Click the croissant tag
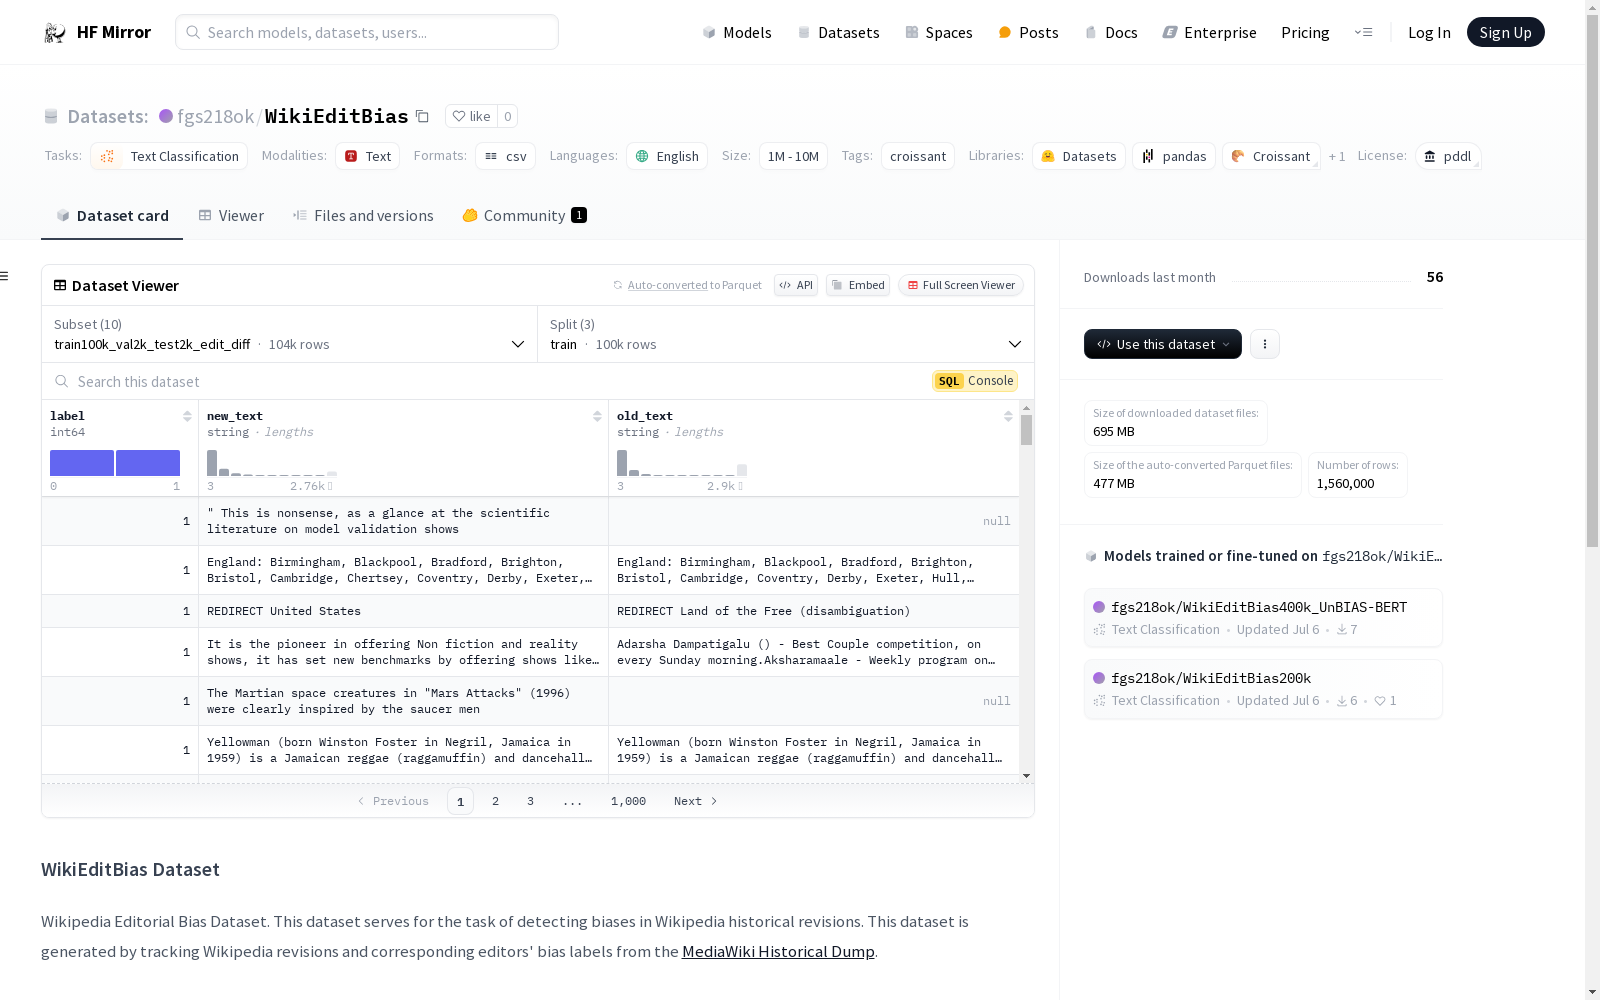The height and width of the screenshot is (1000, 1600). point(918,156)
